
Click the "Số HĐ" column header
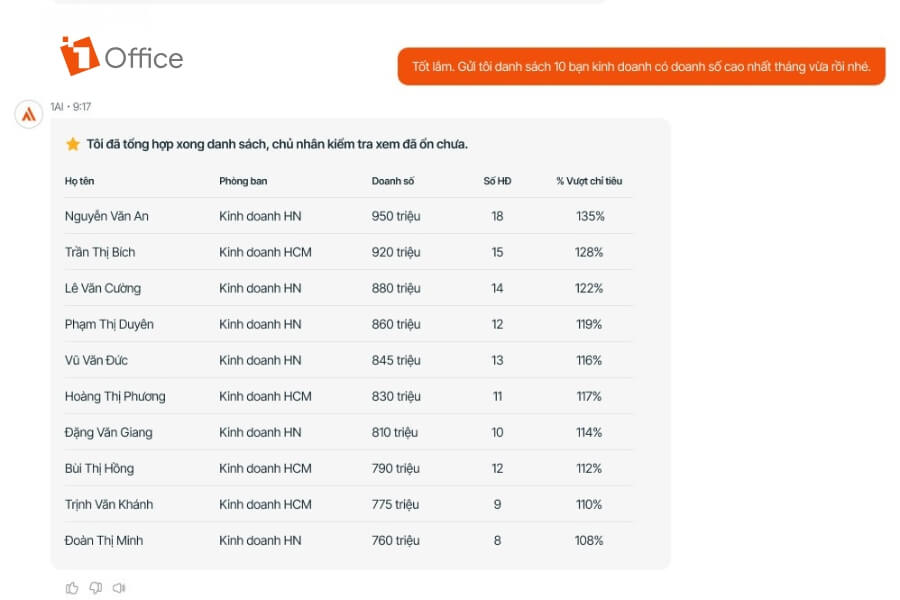click(x=497, y=181)
